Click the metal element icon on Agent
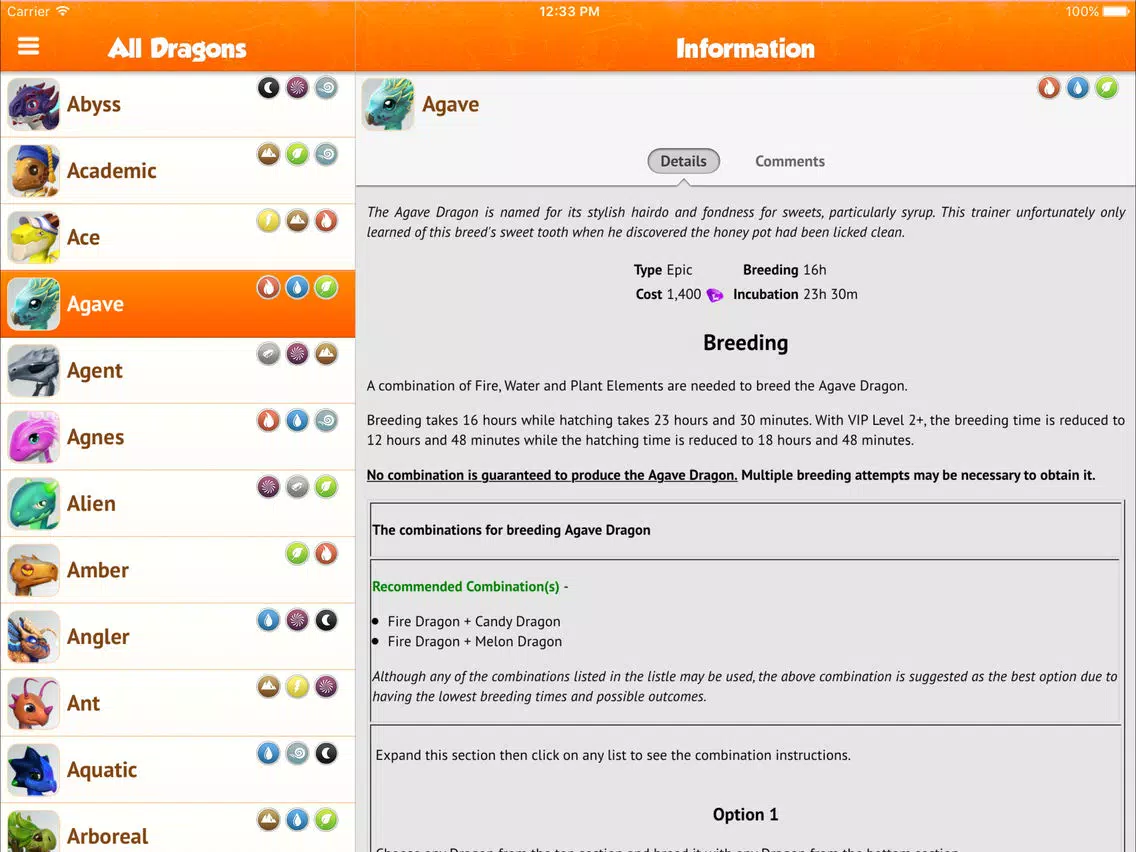 268,354
